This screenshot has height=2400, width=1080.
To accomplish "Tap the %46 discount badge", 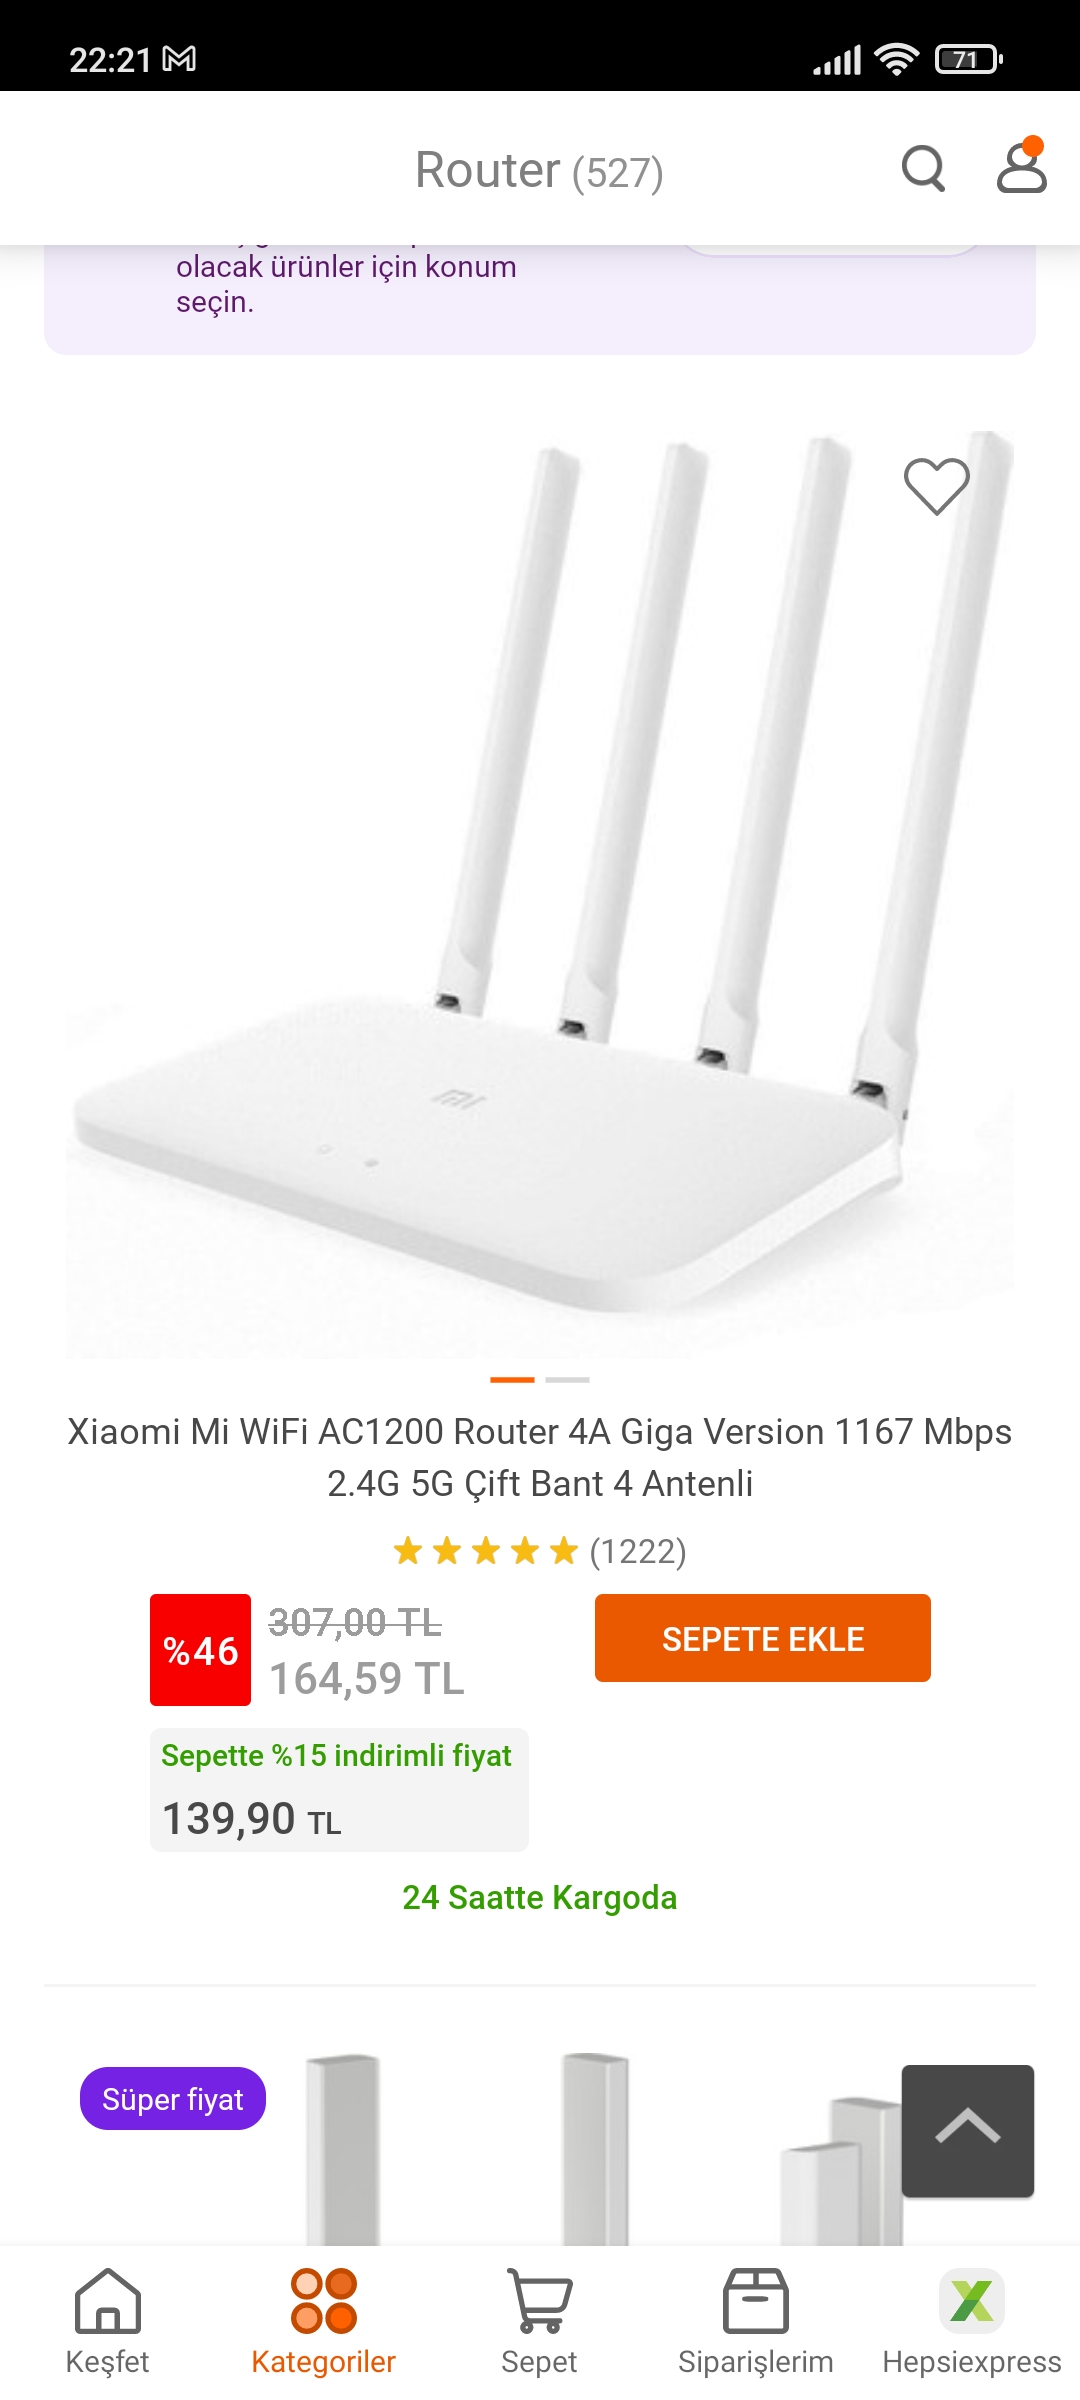I will coord(200,1650).
